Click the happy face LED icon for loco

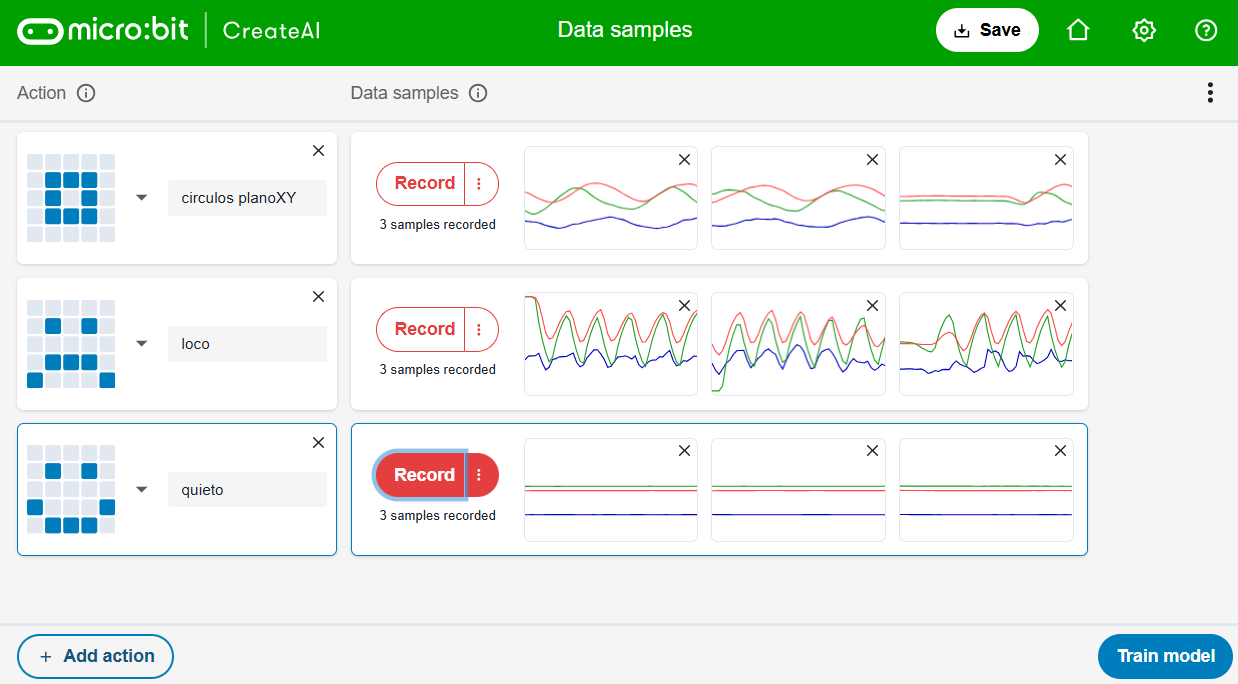coord(71,344)
